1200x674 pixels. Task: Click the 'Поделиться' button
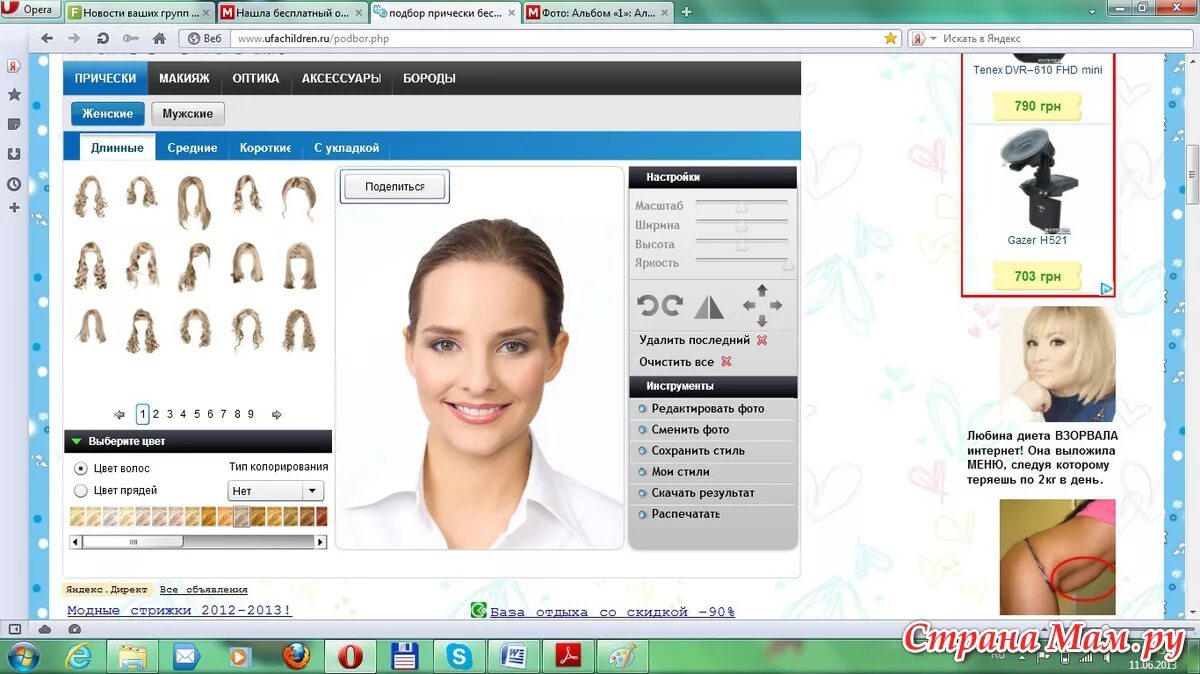pos(394,187)
